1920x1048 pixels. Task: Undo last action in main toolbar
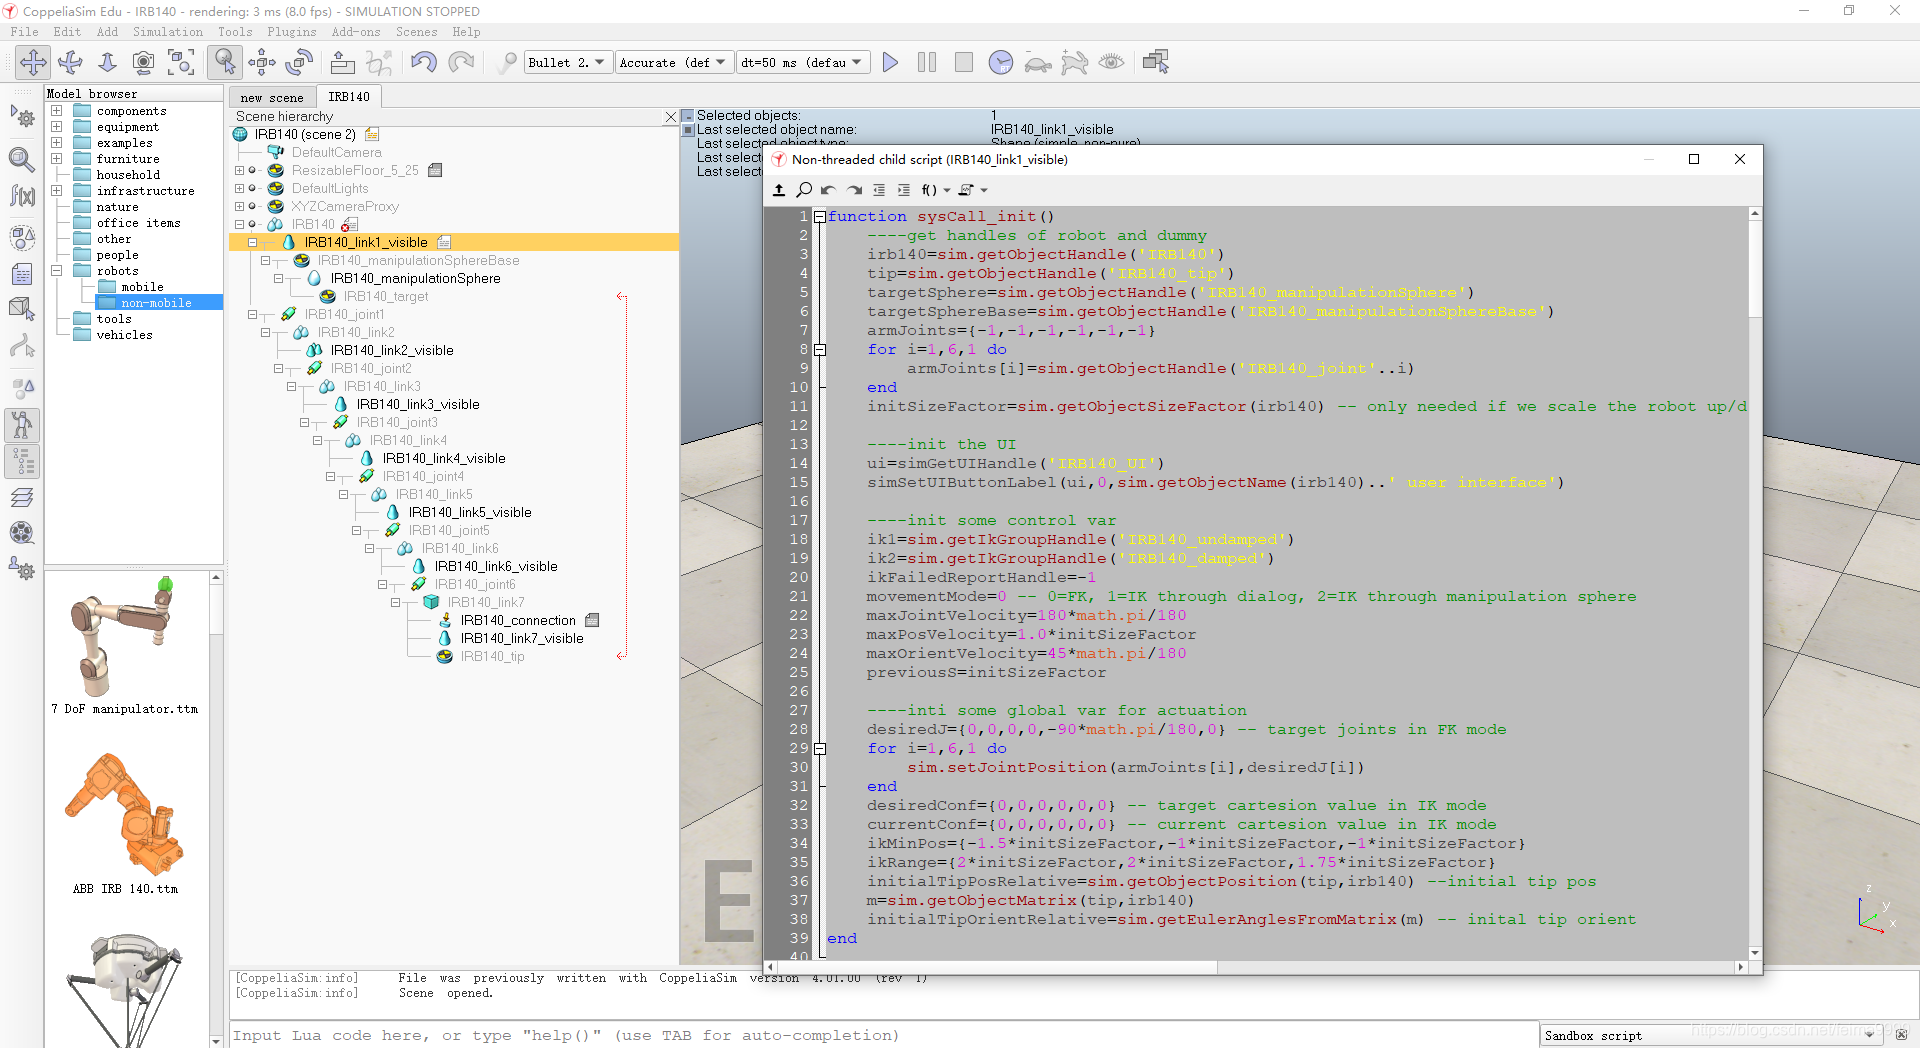tap(424, 62)
